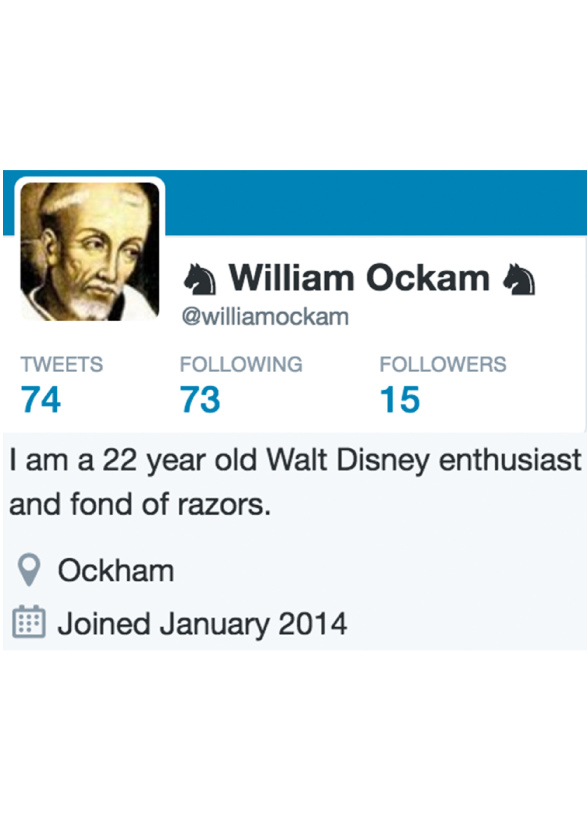
Task: Click the William Ockam profile portrait thumbnail
Action: 90,251
